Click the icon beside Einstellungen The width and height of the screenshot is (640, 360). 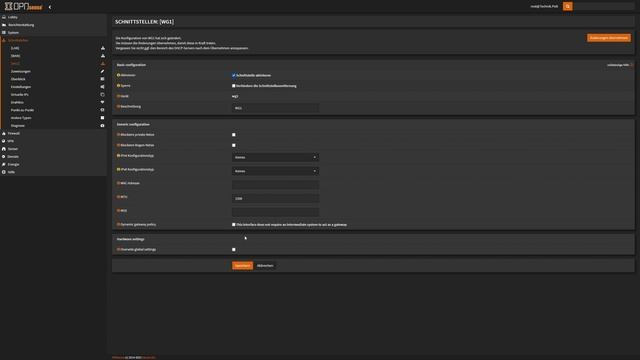(x=102, y=87)
